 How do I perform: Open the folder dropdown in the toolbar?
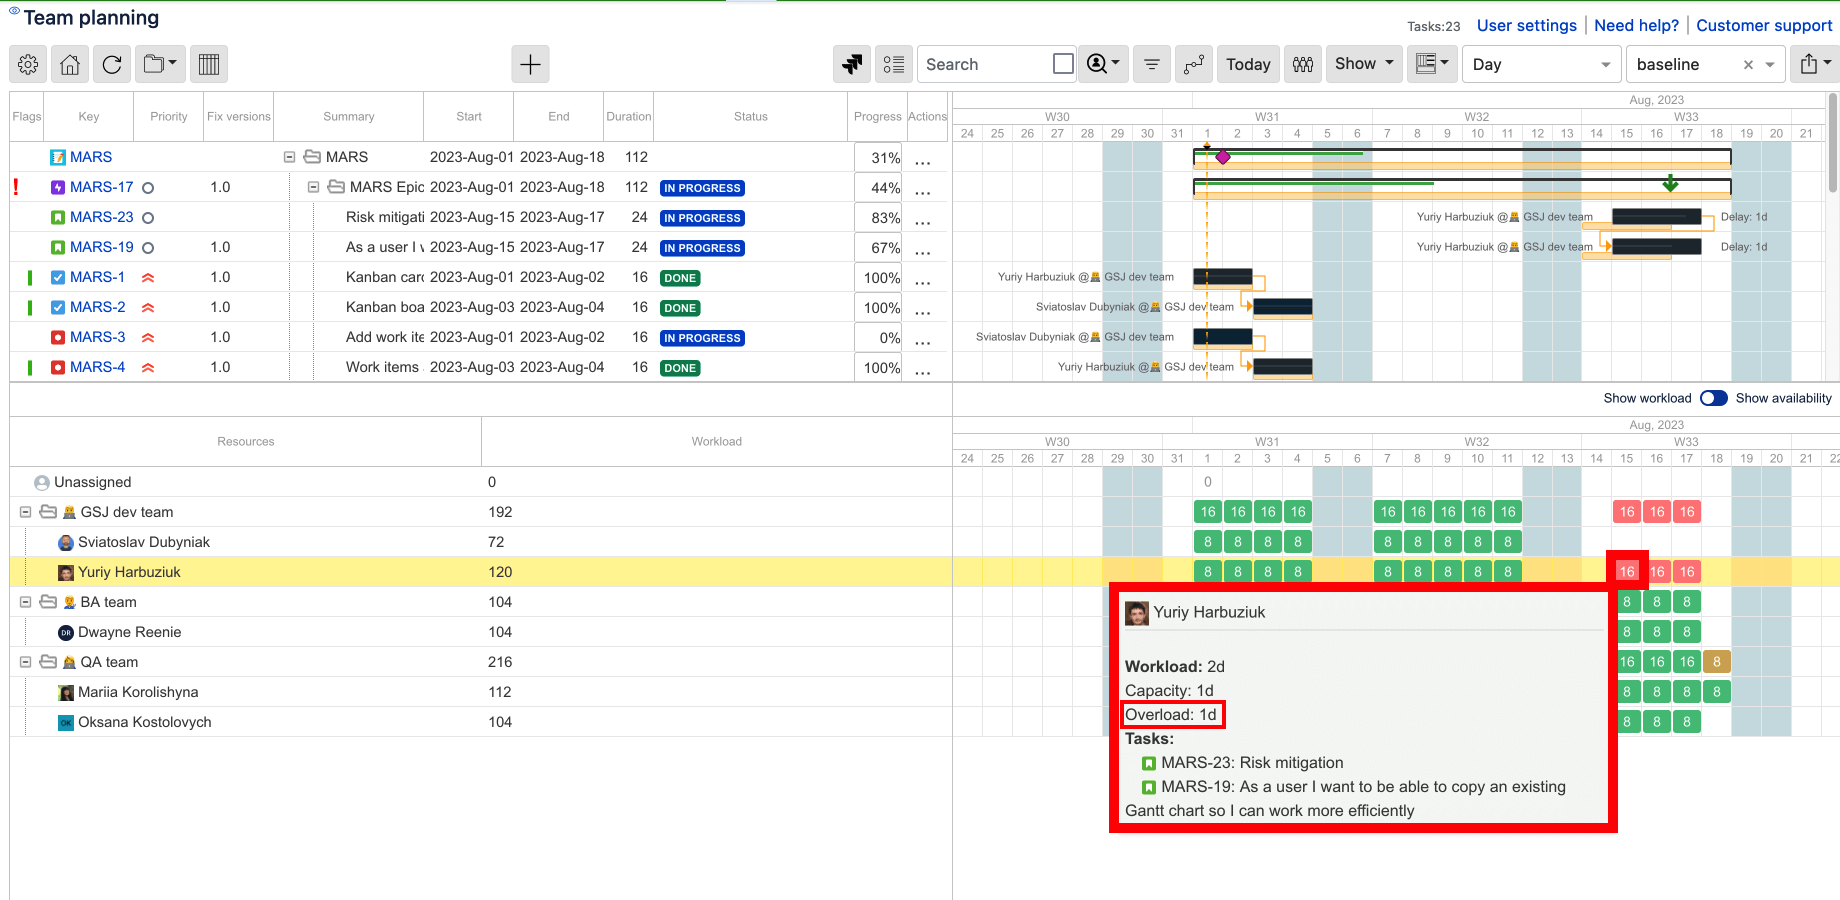[160, 64]
